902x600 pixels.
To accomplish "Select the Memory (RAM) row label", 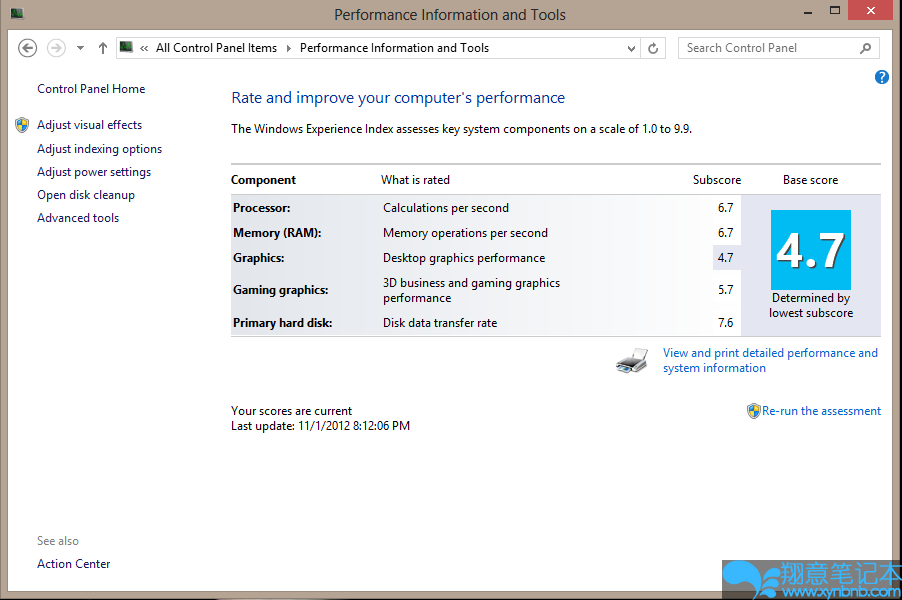I will pyautogui.click(x=277, y=233).
